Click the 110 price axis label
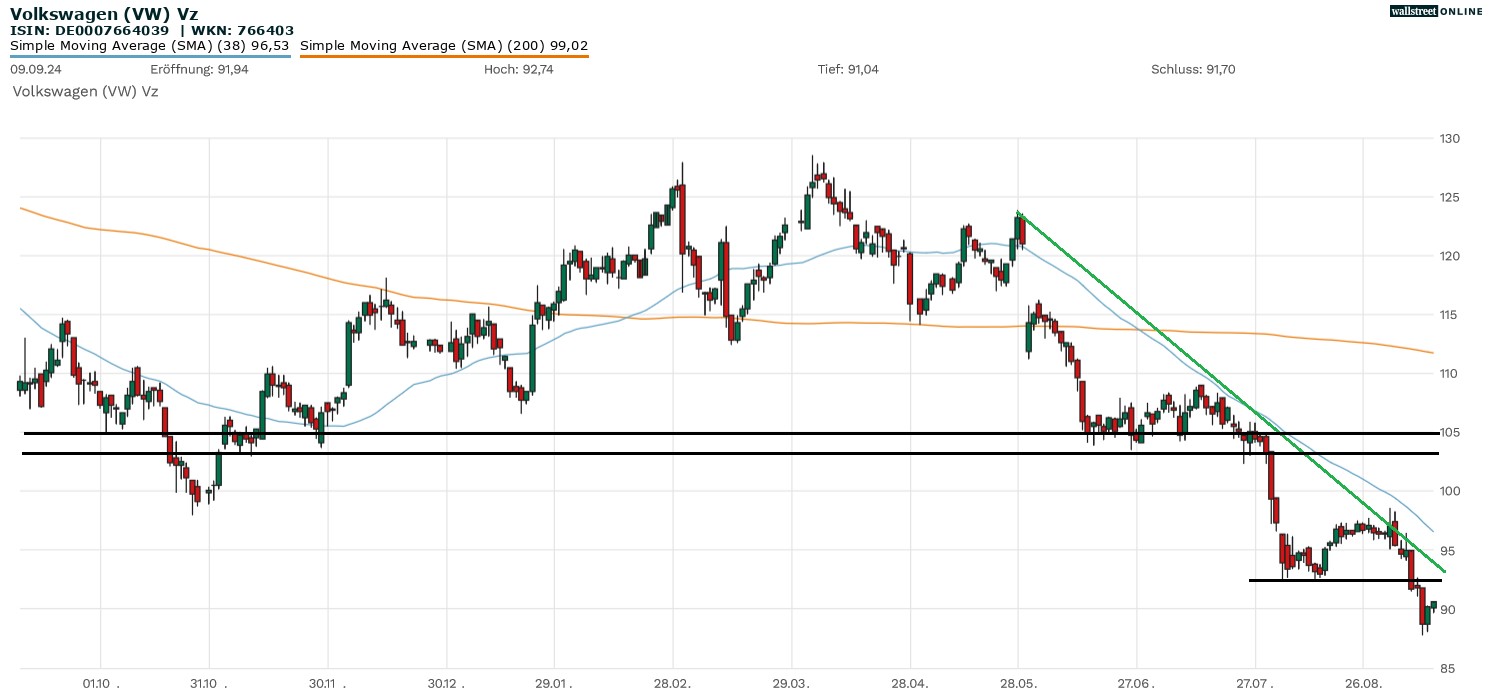Viewport: 1490px width, 689px height. (x=1449, y=374)
